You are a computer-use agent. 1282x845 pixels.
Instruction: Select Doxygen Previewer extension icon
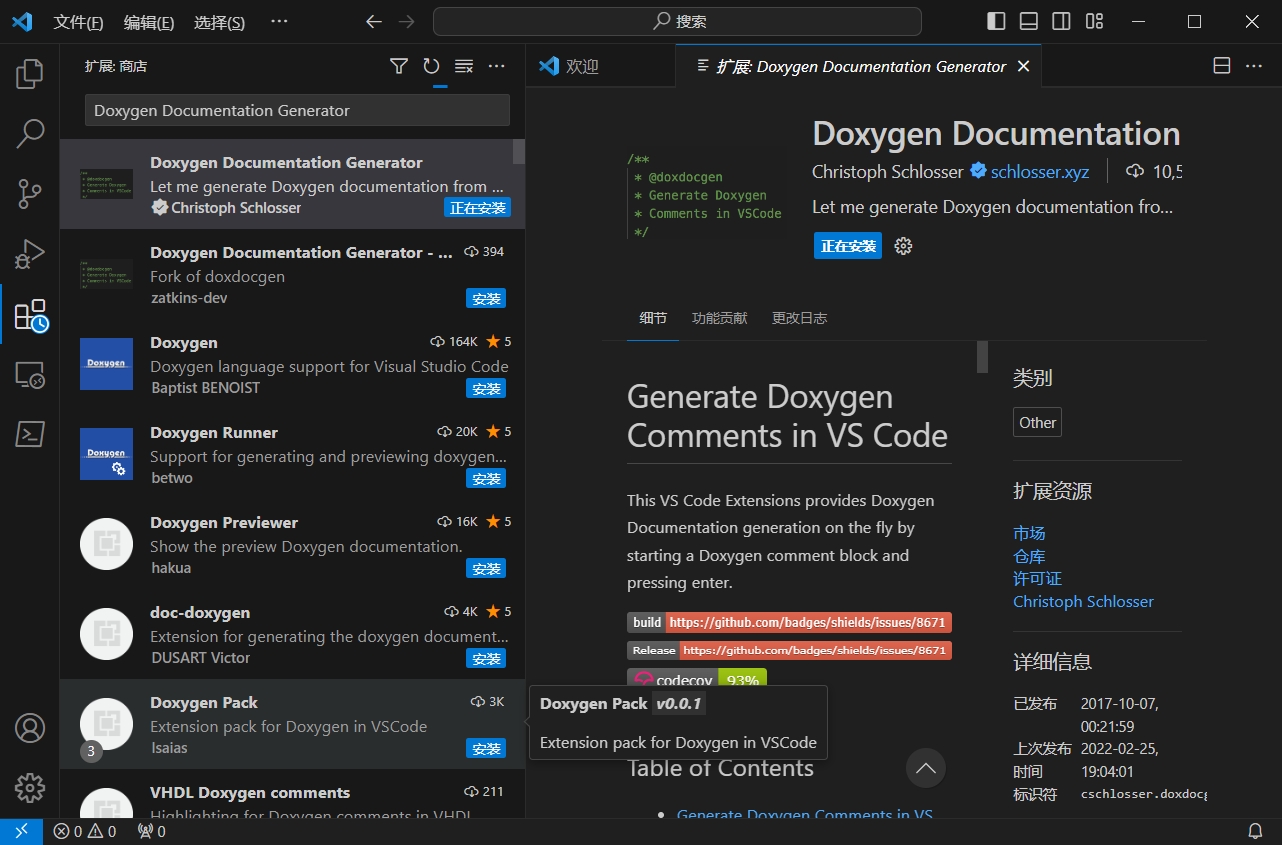coord(106,544)
